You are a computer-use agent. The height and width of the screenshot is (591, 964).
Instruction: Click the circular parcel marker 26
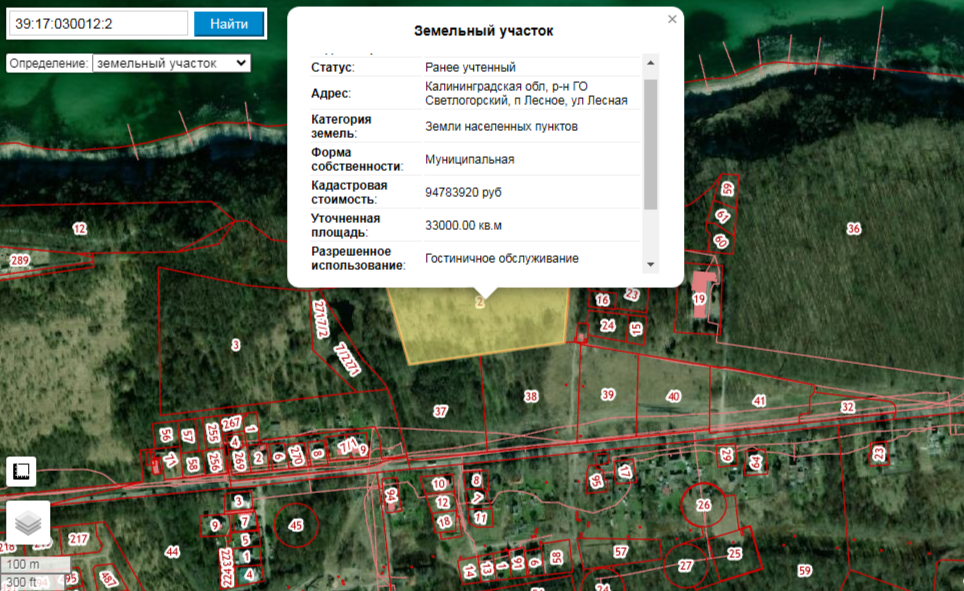pyautogui.click(x=704, y=506)
